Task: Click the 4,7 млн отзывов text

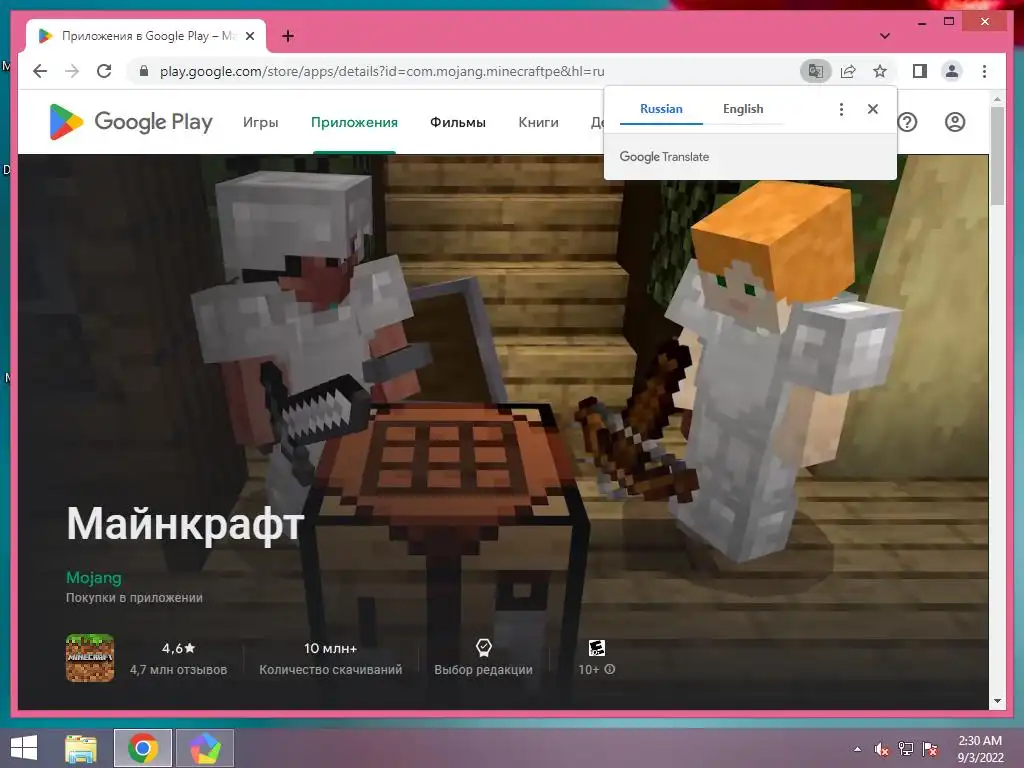Action: (x=178, y=669)
